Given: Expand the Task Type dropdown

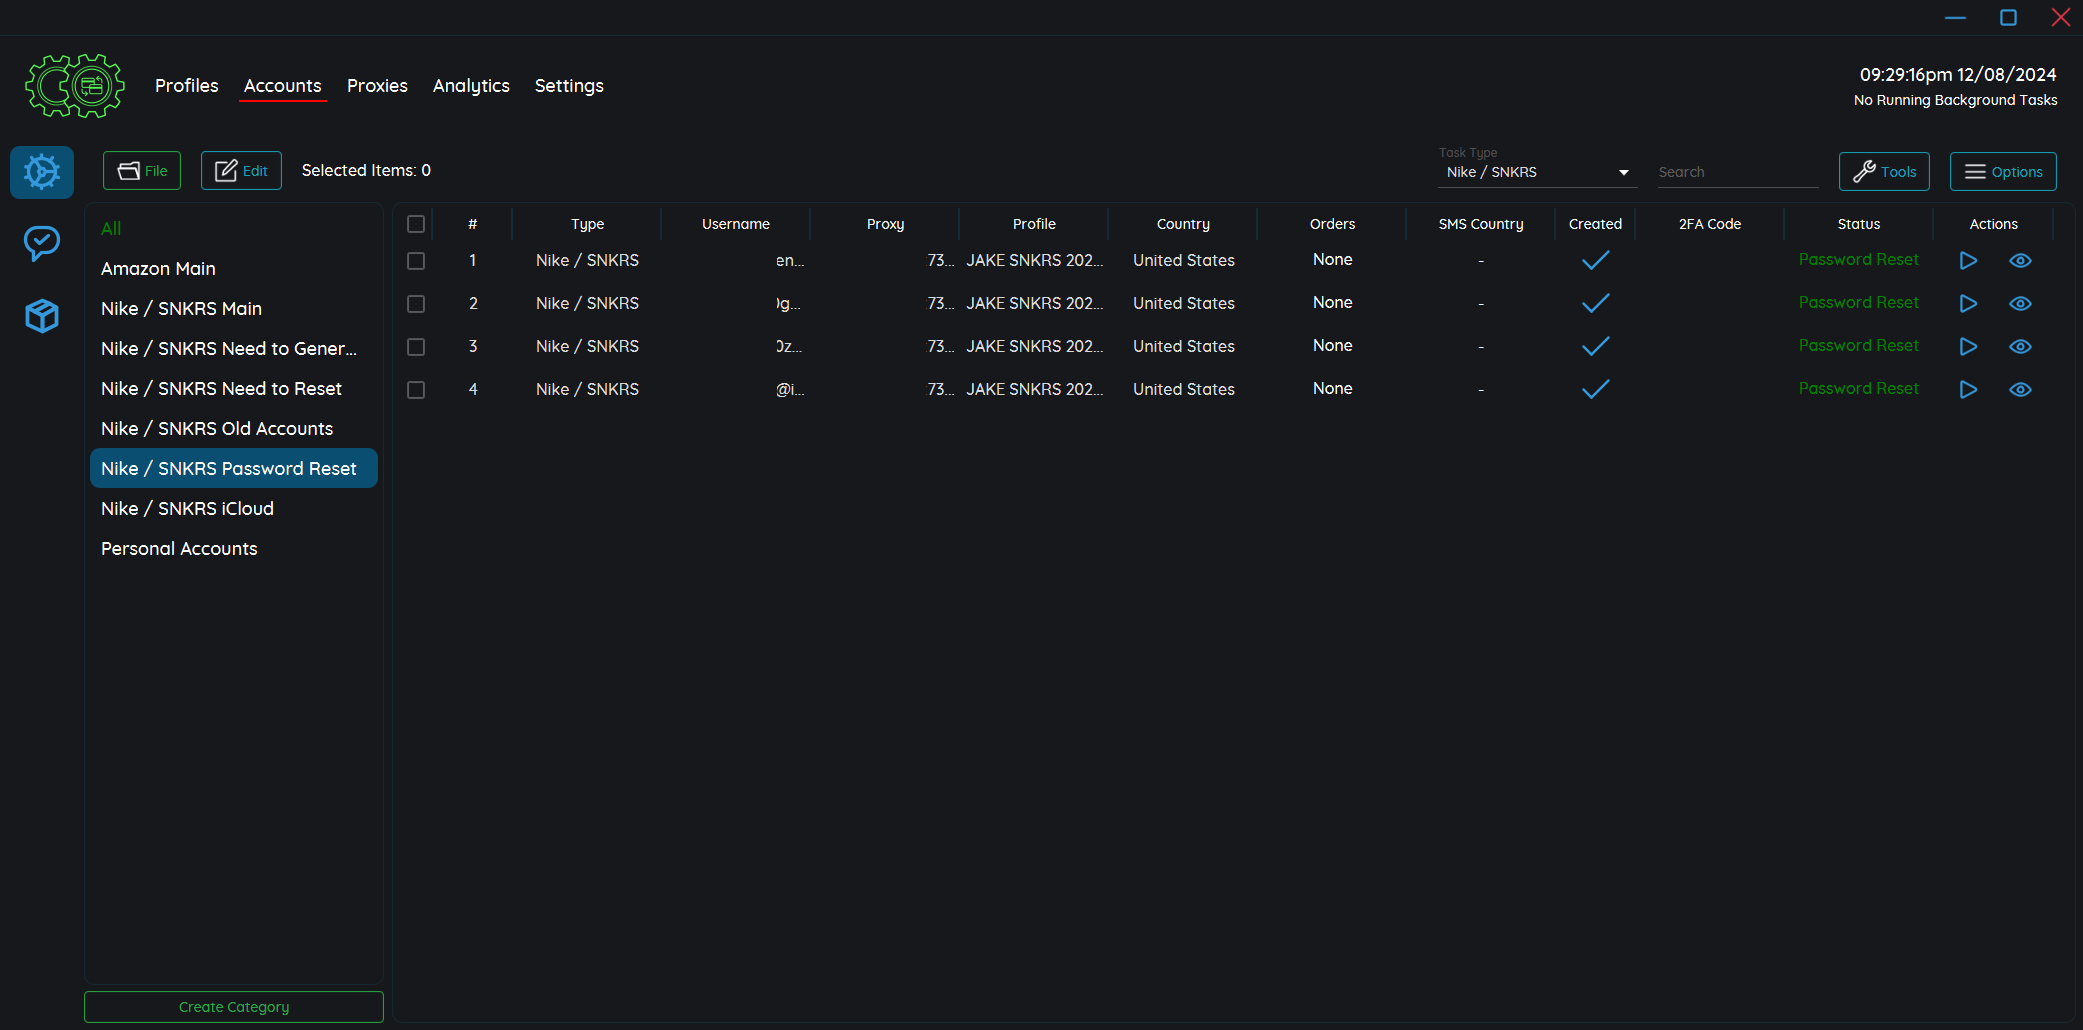Looking at the screenshot, I should pos(1537,172).
